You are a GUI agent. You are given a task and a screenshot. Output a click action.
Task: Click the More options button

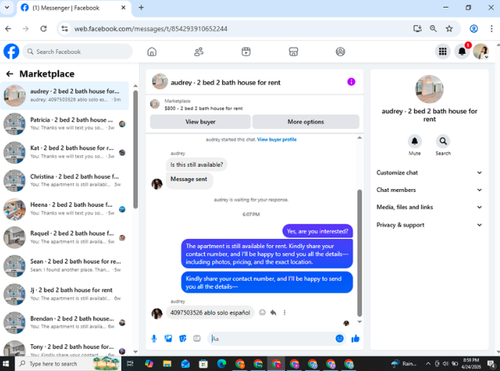pyautogui.click(x=306, y=122)
